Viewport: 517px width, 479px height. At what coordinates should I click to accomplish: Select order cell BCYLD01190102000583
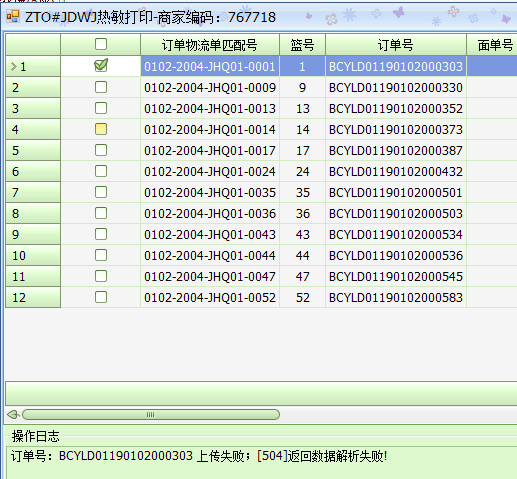click(396, 298)
